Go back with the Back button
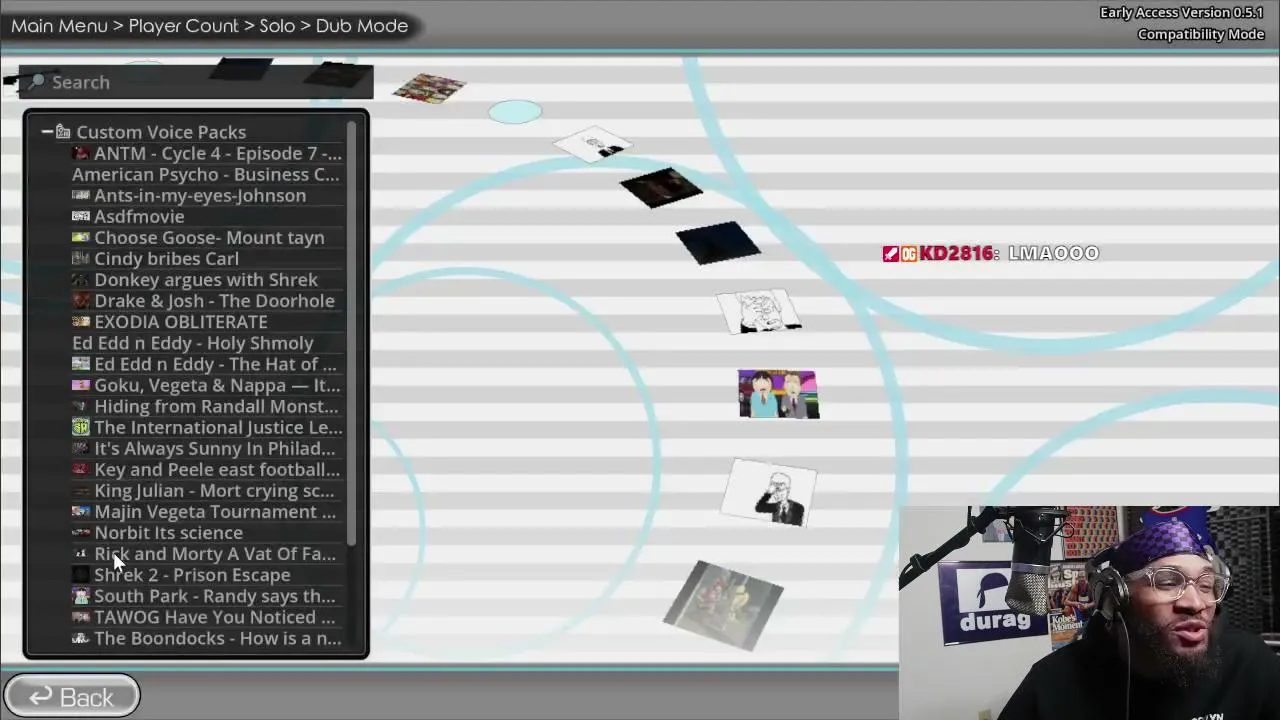Image resolution: width=1280 pixels, height=720 pixels. pyautogui.click(x=71, y=697)
